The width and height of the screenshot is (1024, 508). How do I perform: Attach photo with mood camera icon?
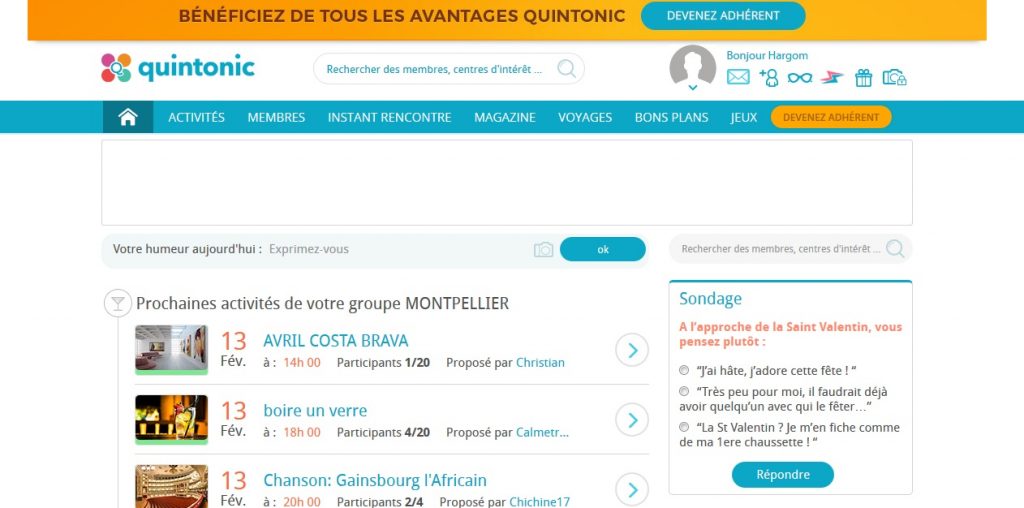(x=543, y=249)
